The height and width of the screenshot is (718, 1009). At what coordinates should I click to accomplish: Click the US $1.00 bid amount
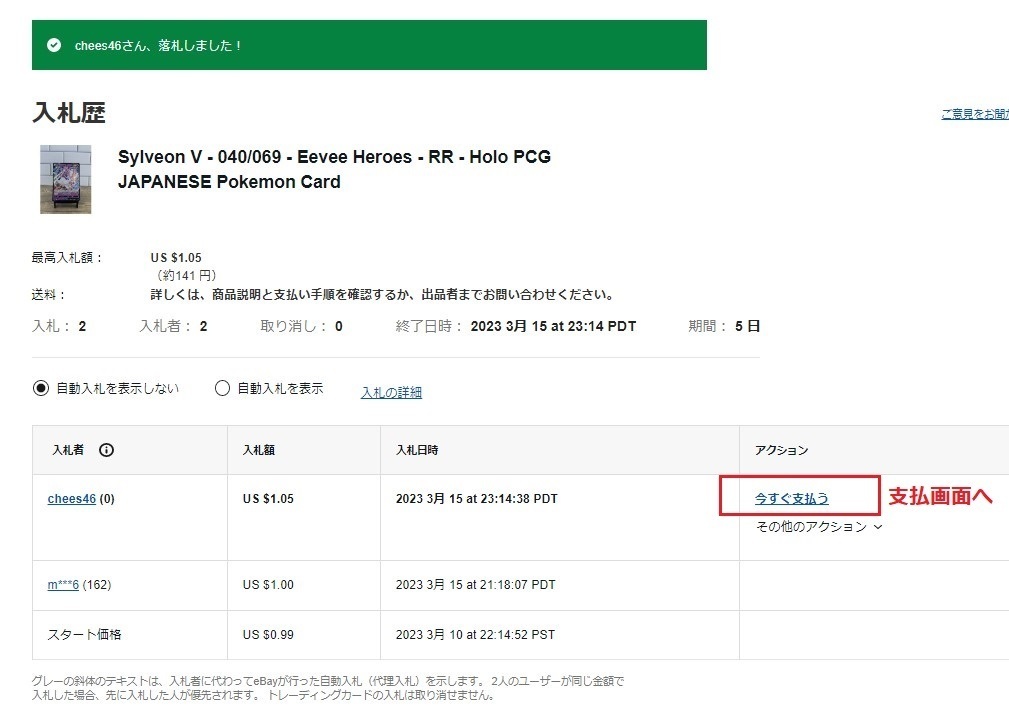pos(268,585)
